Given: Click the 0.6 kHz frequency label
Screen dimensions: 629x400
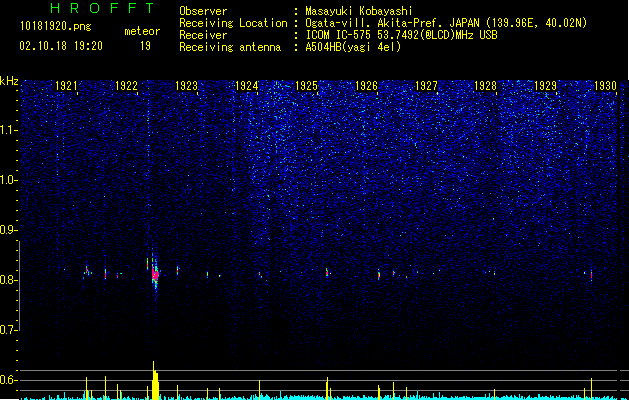Looking at the screenshot, I should [9, 380].
